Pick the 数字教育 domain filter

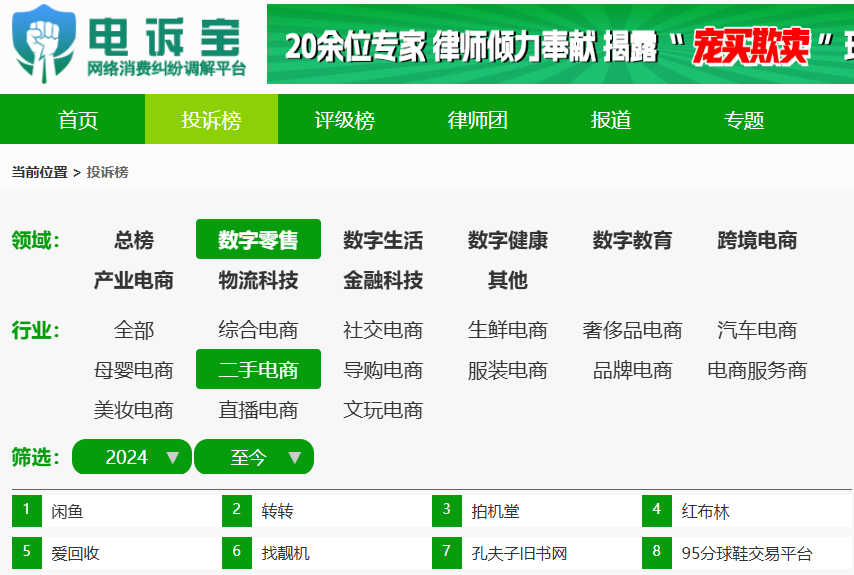pos(632,240)
